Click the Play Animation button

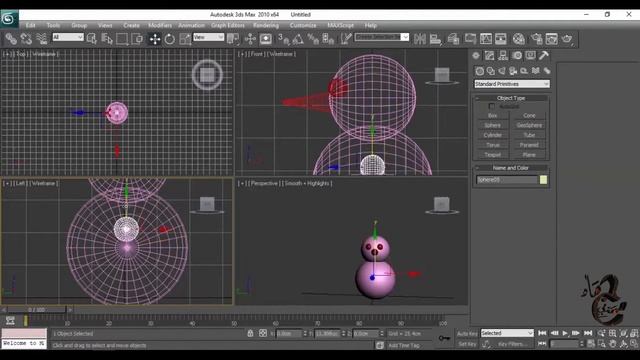[565, 333]
